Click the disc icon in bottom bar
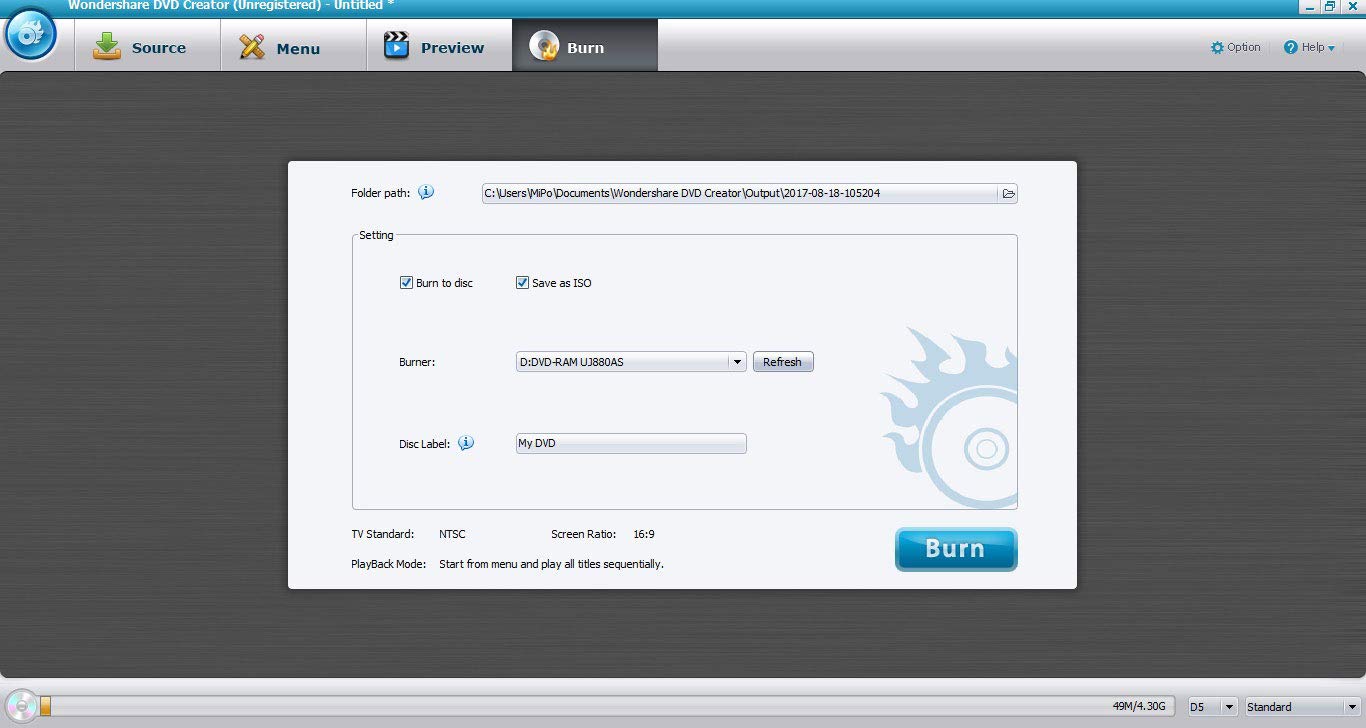 tap(20, 706)
